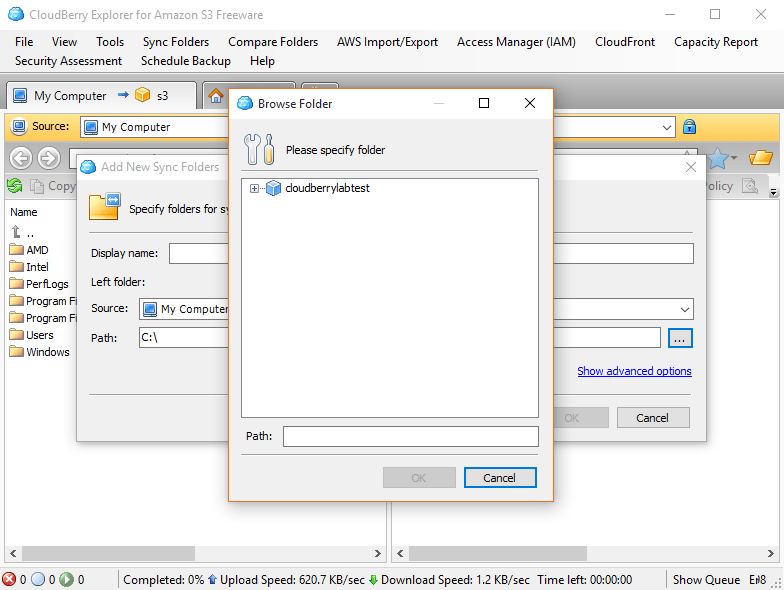Open the CloudFront menu
784x590 pixels.
(624, 42)
